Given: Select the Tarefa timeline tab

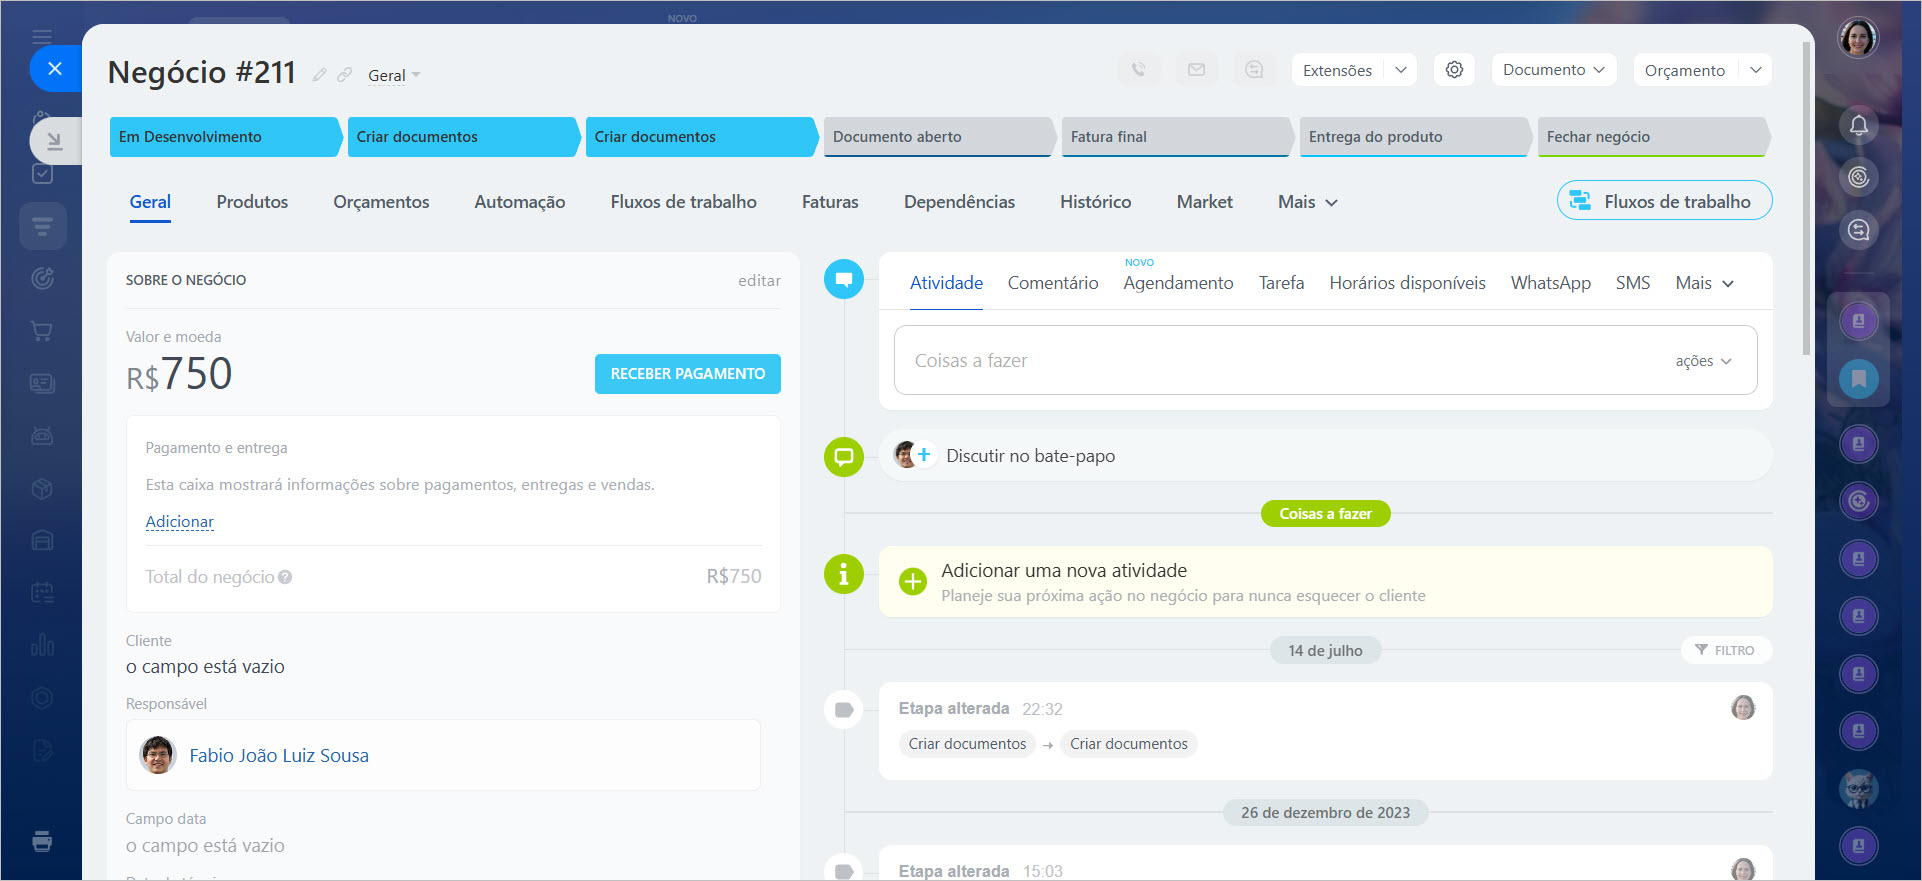Looking at the screenshot, I should 1281,283.
